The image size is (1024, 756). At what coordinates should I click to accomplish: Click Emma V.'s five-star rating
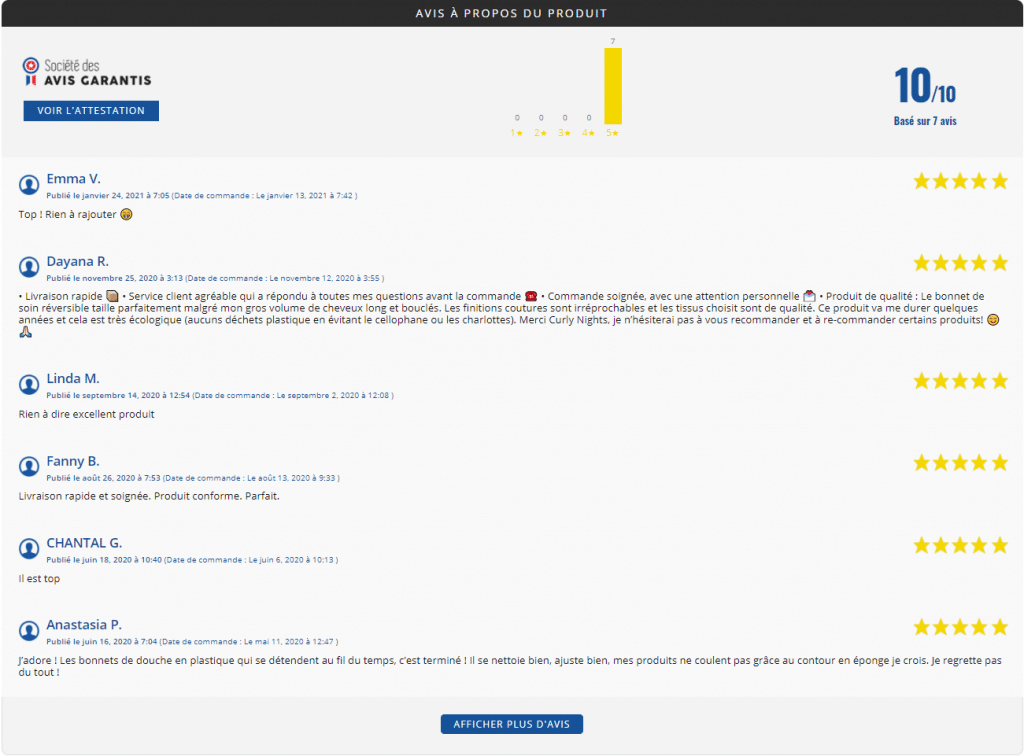(x=960, y=181)
